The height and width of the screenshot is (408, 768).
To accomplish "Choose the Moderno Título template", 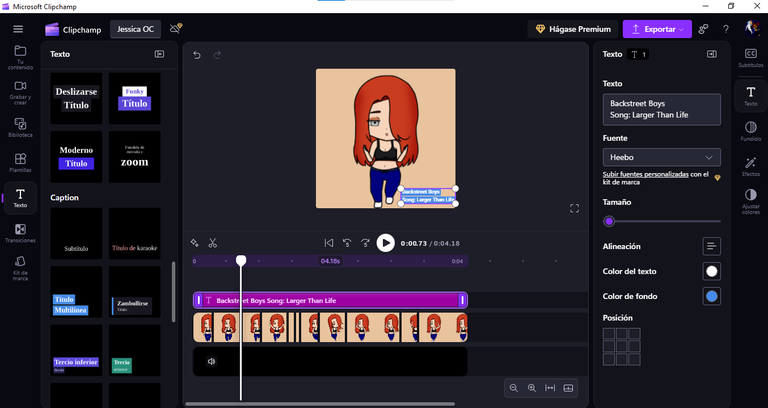I will click(x=76, y=157).
